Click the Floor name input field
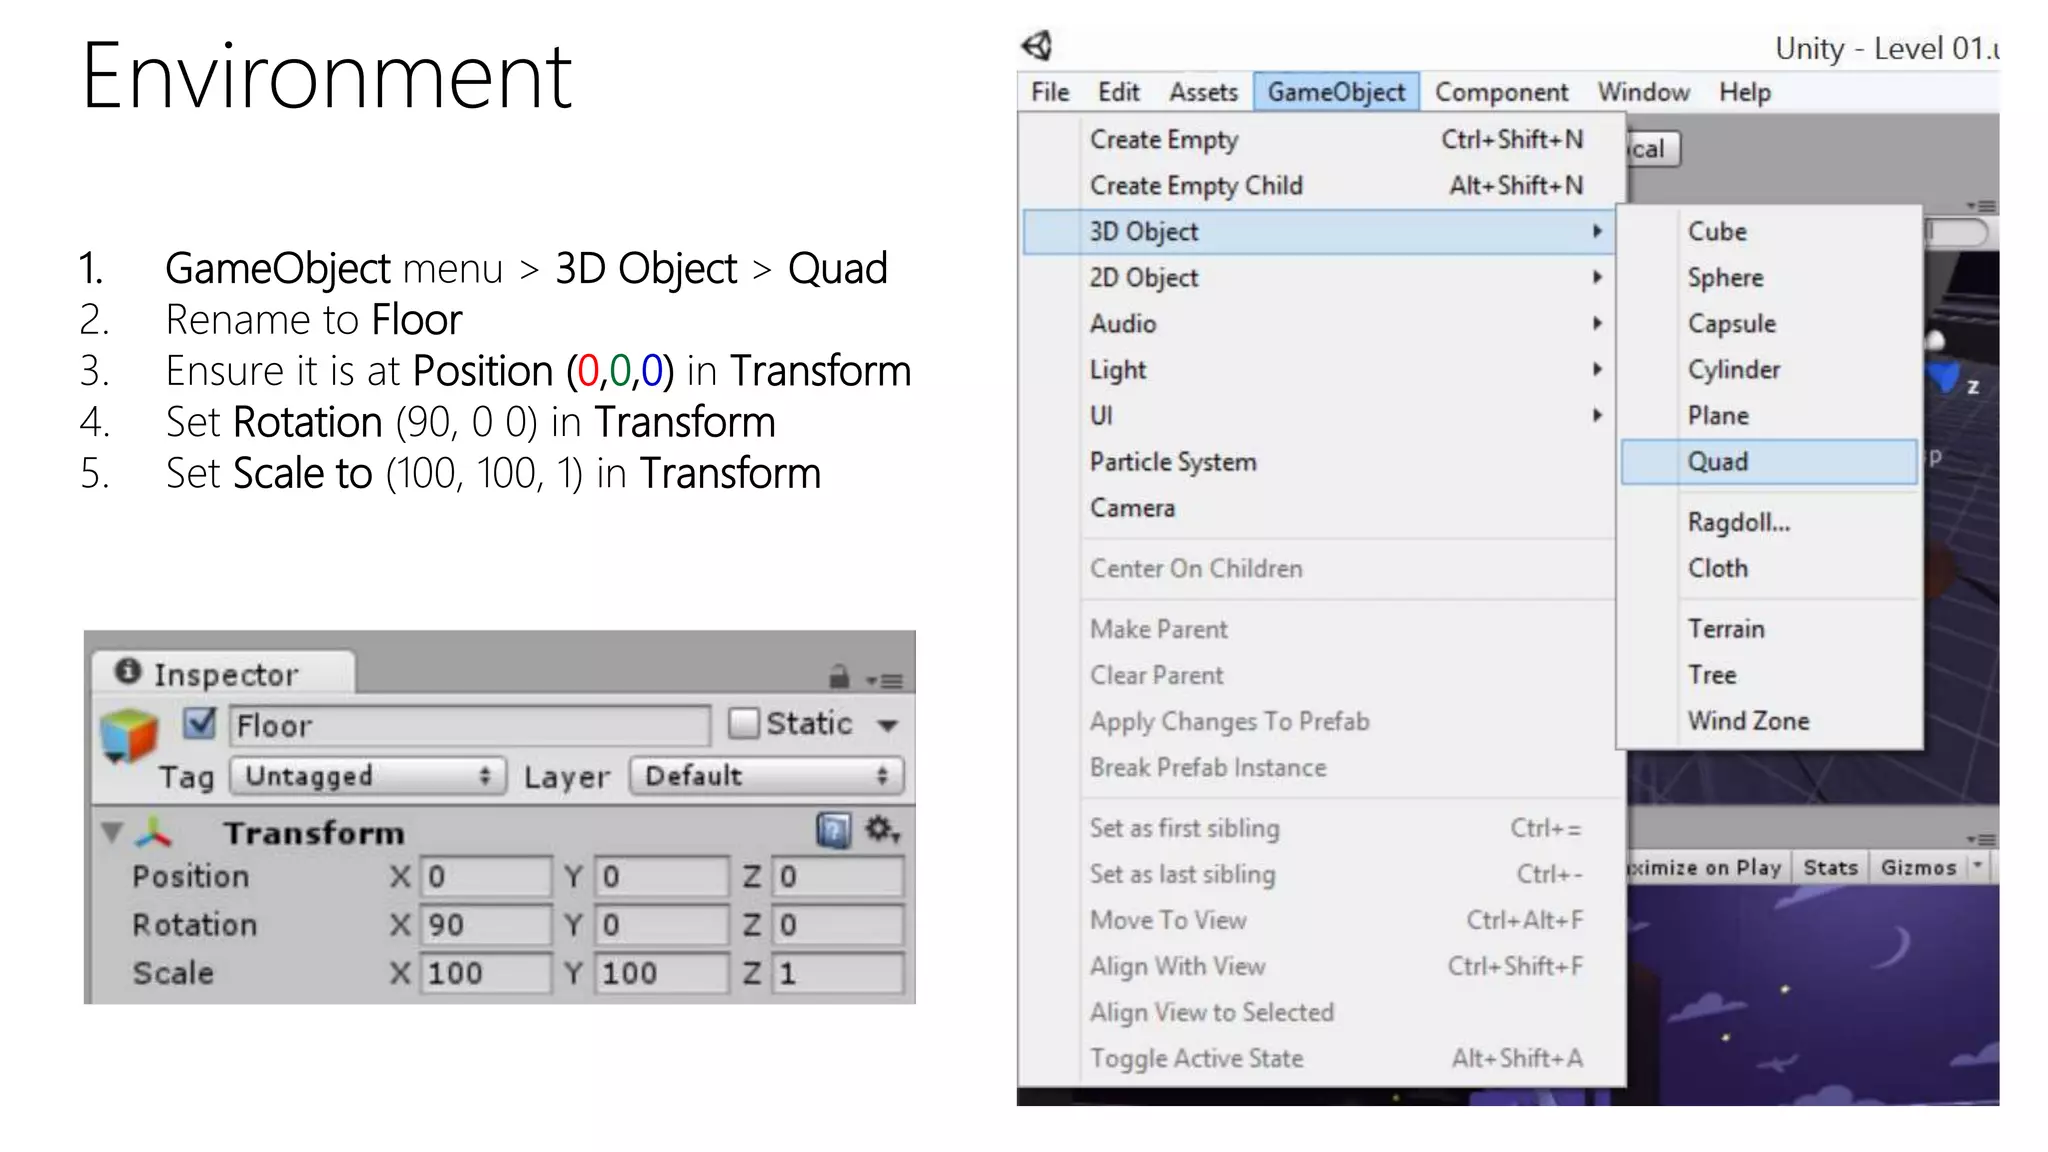The width and height of the screenshot is (2048, 1152). click(469, 725)
